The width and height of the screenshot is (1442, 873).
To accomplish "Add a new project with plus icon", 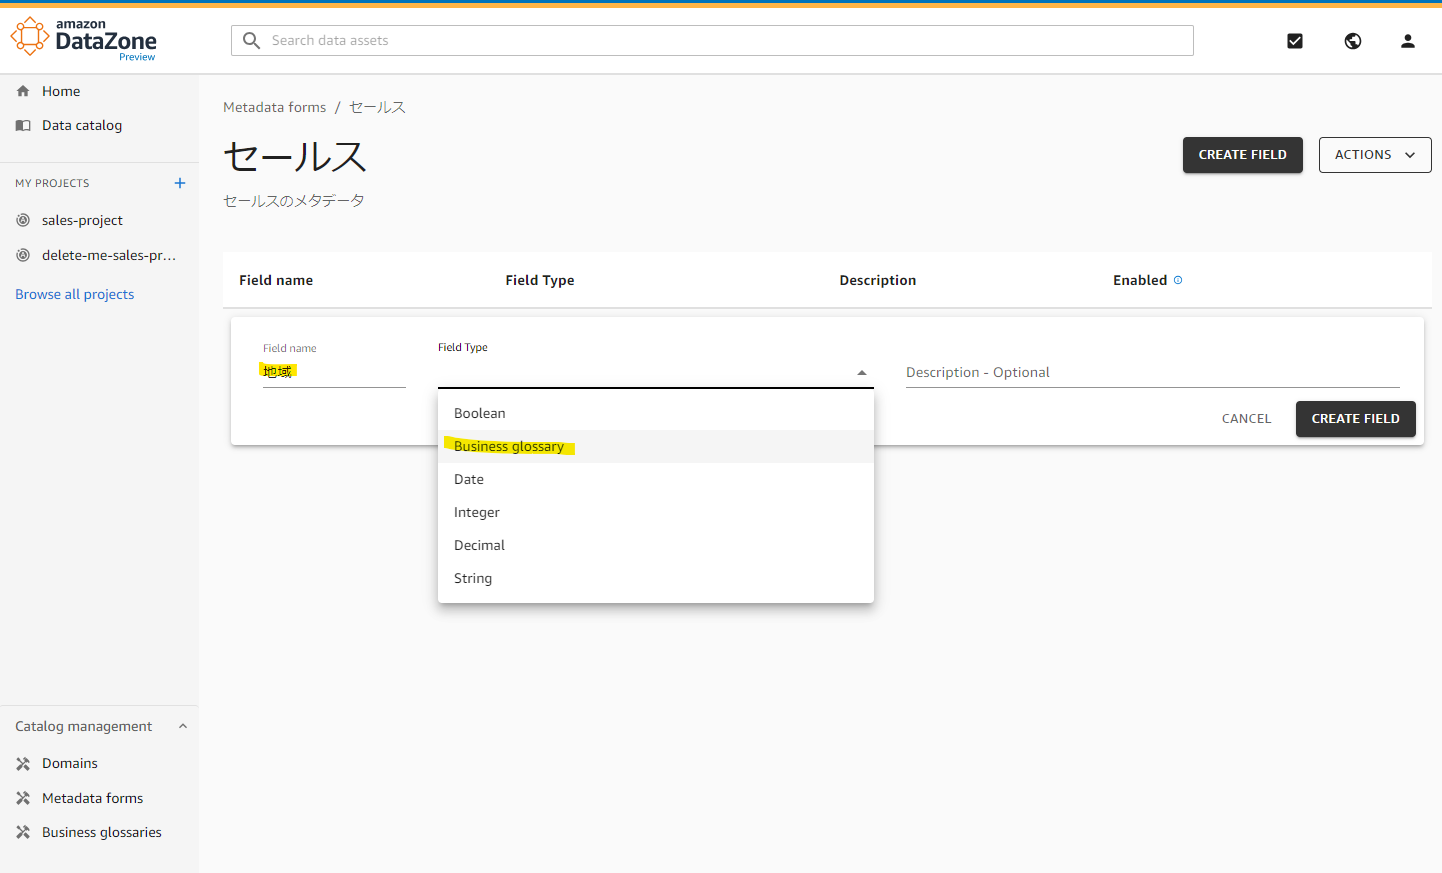I will 180,183.
